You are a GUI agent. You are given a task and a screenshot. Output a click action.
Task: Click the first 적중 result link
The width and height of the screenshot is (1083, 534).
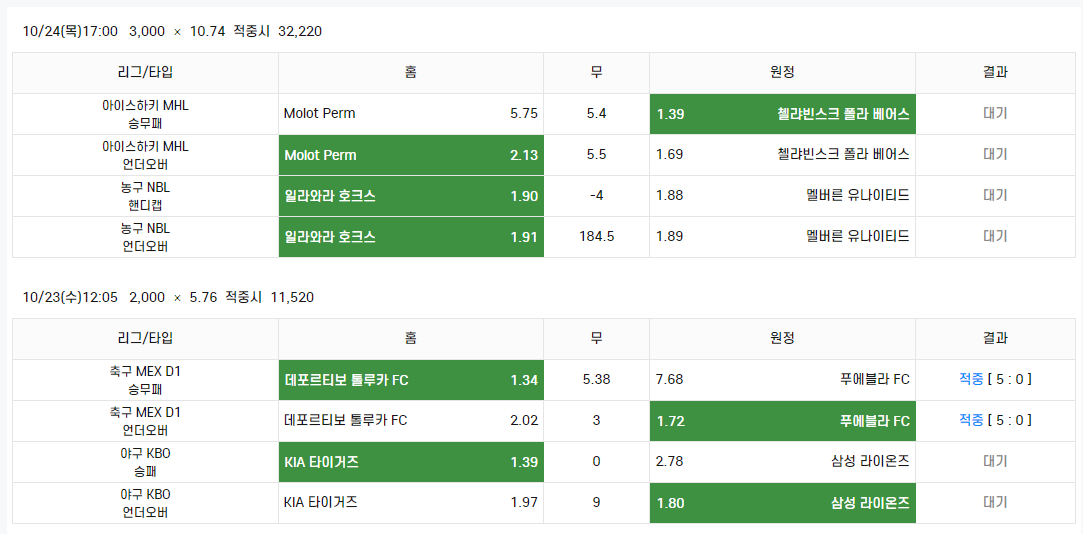(971, 379)
